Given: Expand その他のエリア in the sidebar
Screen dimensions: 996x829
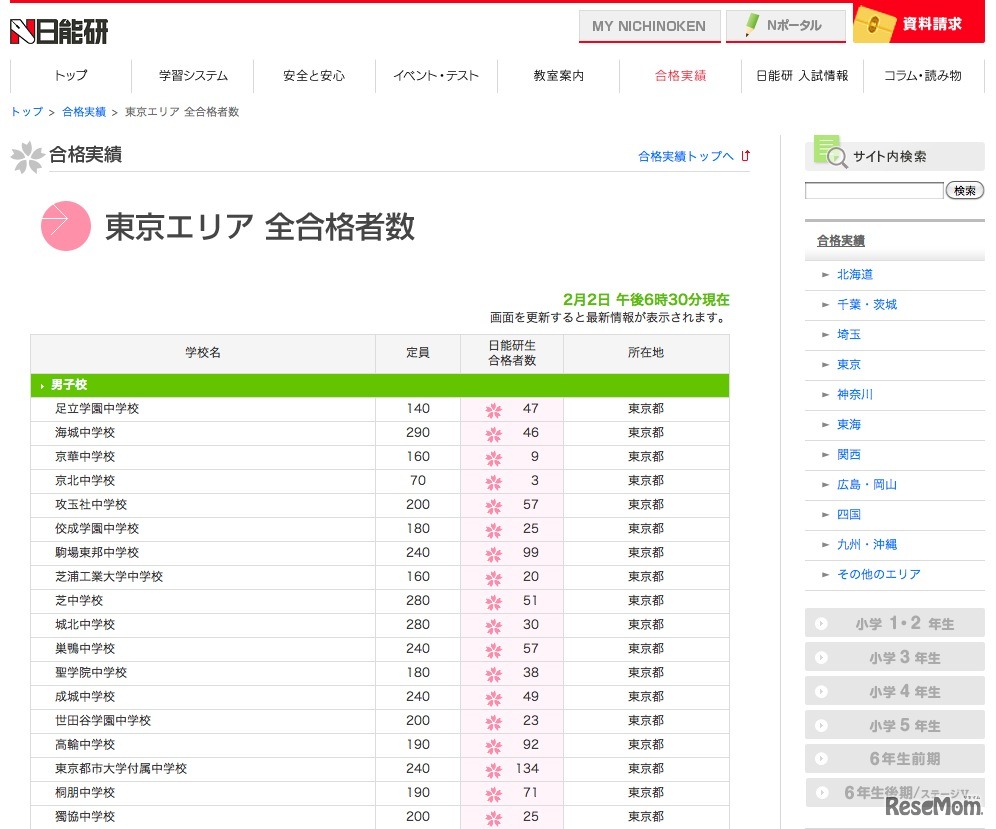Looking at the screenshot, I should (881, 573).
